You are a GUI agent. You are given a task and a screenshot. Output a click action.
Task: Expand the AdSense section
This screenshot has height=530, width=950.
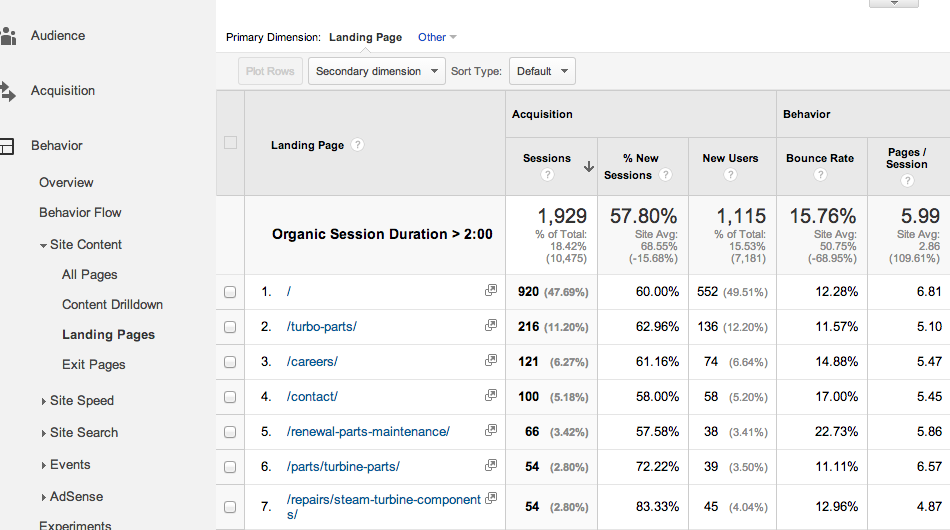pyautogui.click(x=43, y=497)
